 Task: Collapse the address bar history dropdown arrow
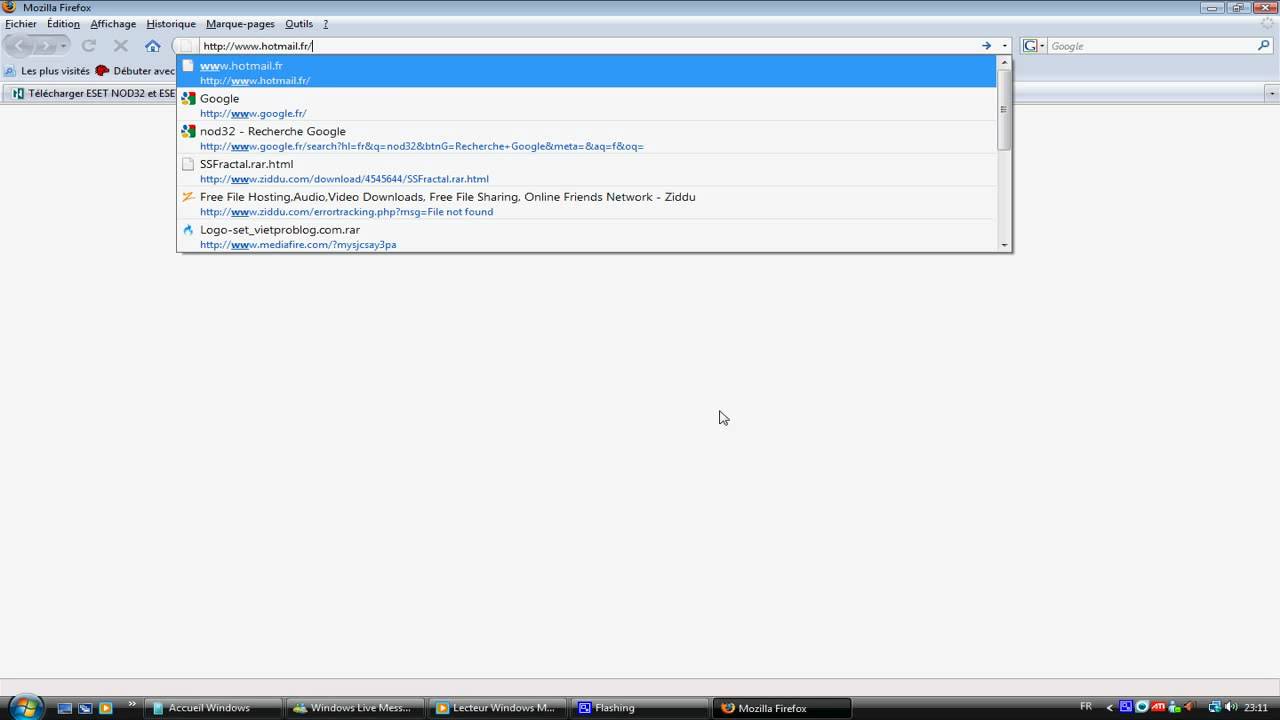1005,46
